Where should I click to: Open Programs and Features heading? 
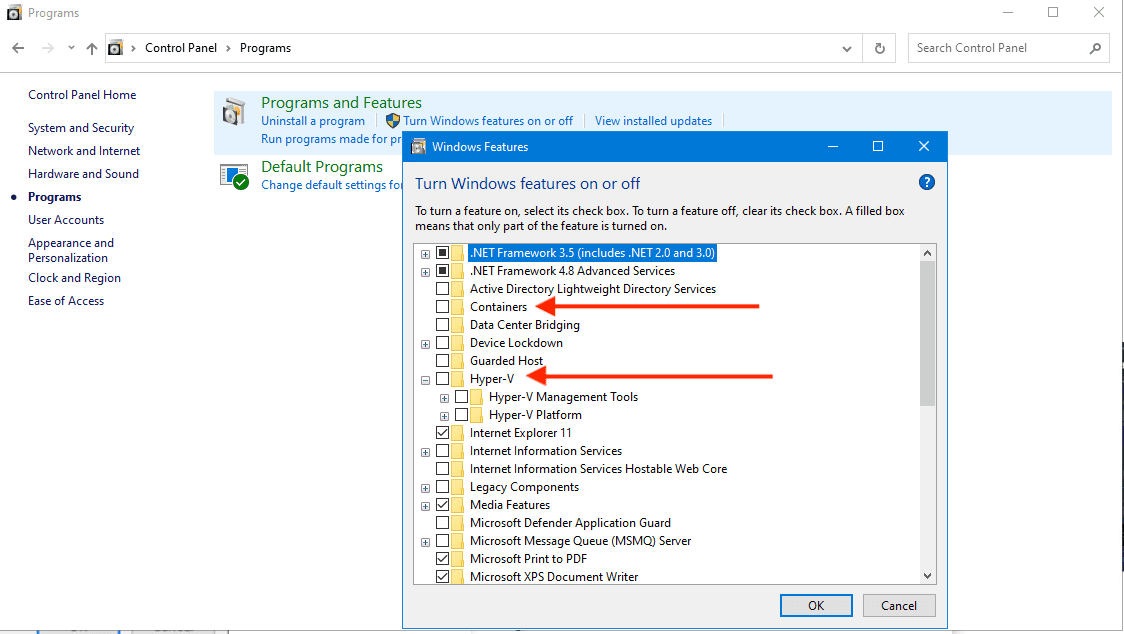[341, 103]
